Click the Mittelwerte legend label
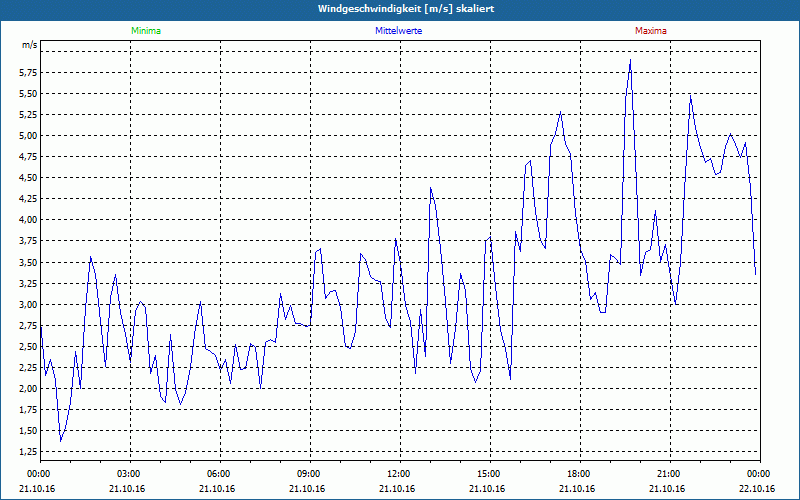800x500 pixels. coord(398,31)
